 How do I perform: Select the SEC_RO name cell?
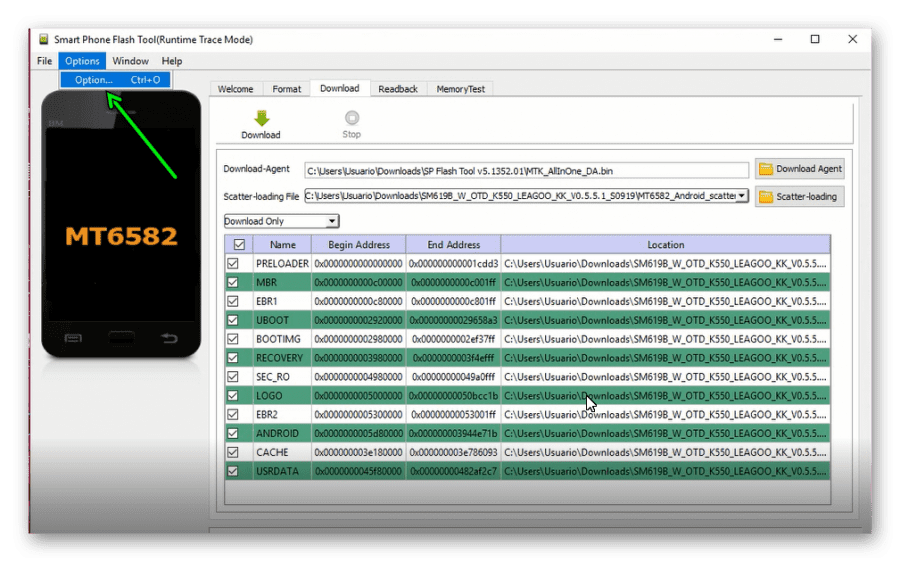pos(282,377)
